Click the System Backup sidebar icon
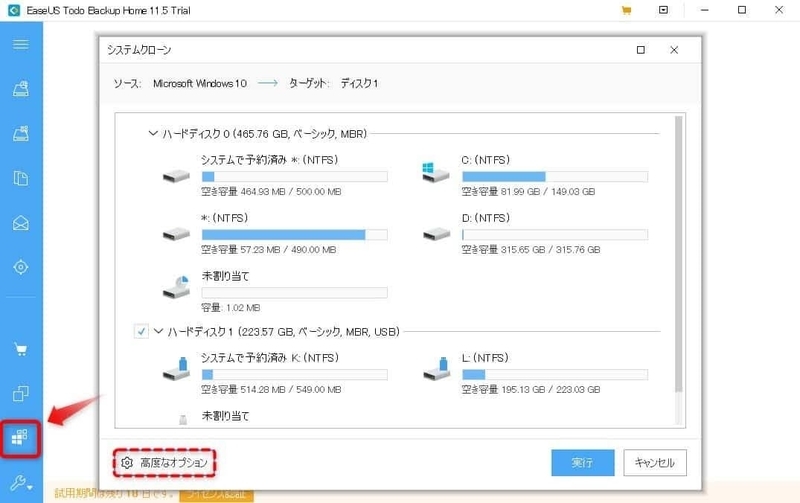This screenshot has height=503, width=800. pyautogui.click(x=21, y=134)
